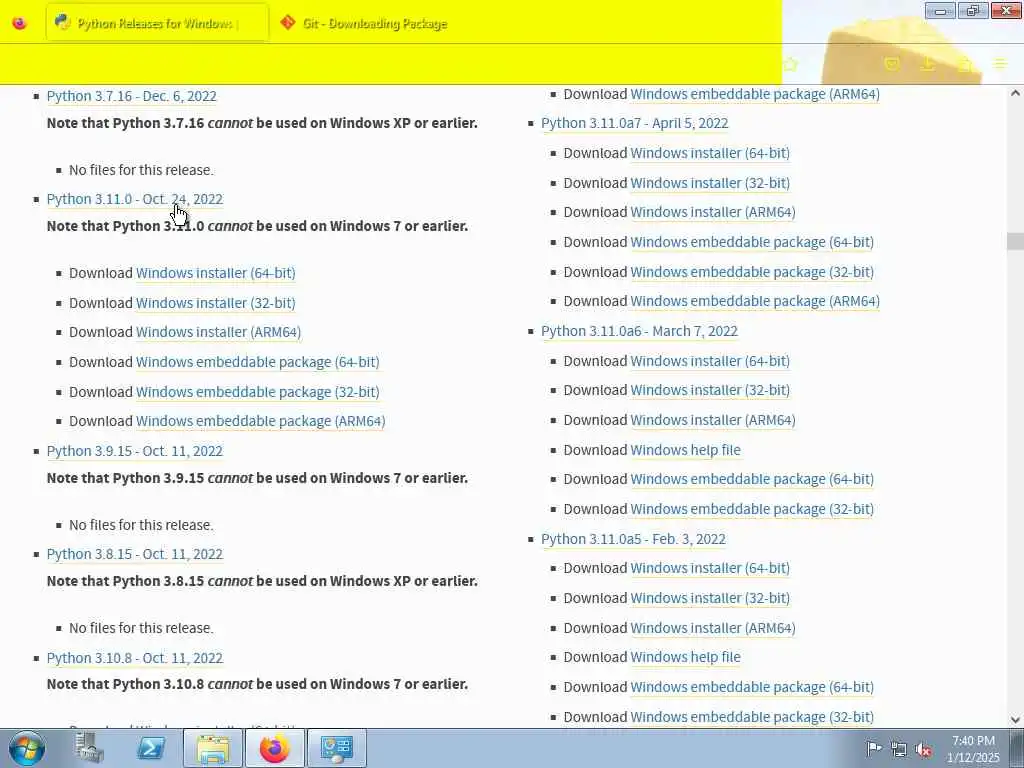Download 3.11.0a7 Windows installer (32-bit)

(x=710, y=183)
